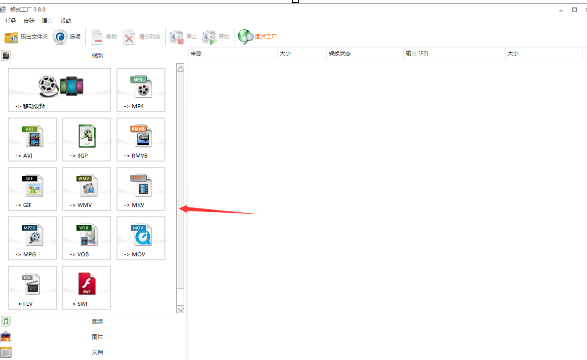Click the Output [F2] column header
This screenshot has width=587, height=360.
point(454,54)
